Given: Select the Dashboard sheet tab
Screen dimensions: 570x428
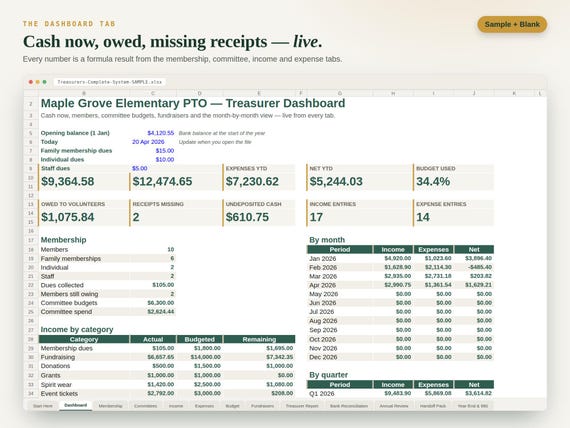Looking at the screenshot, I should point(76,405).
